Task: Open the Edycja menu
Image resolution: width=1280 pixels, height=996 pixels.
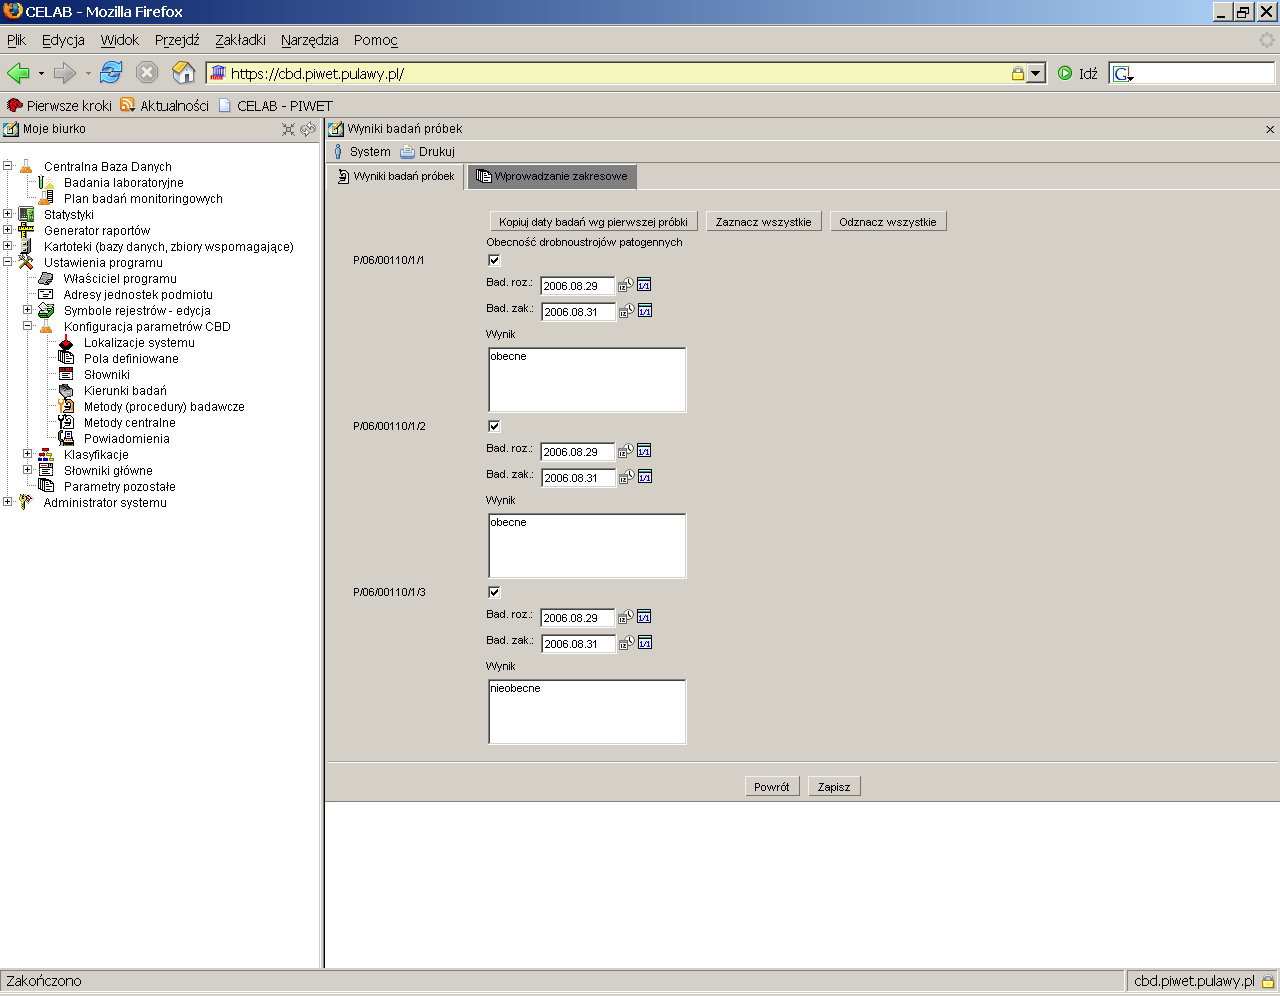Action: [63, 40]
